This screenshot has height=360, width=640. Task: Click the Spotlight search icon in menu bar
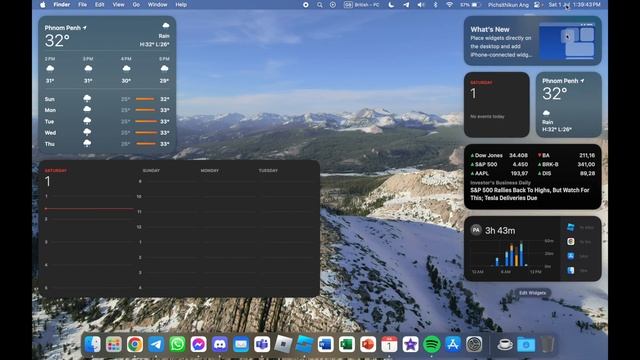pos(320,4)
